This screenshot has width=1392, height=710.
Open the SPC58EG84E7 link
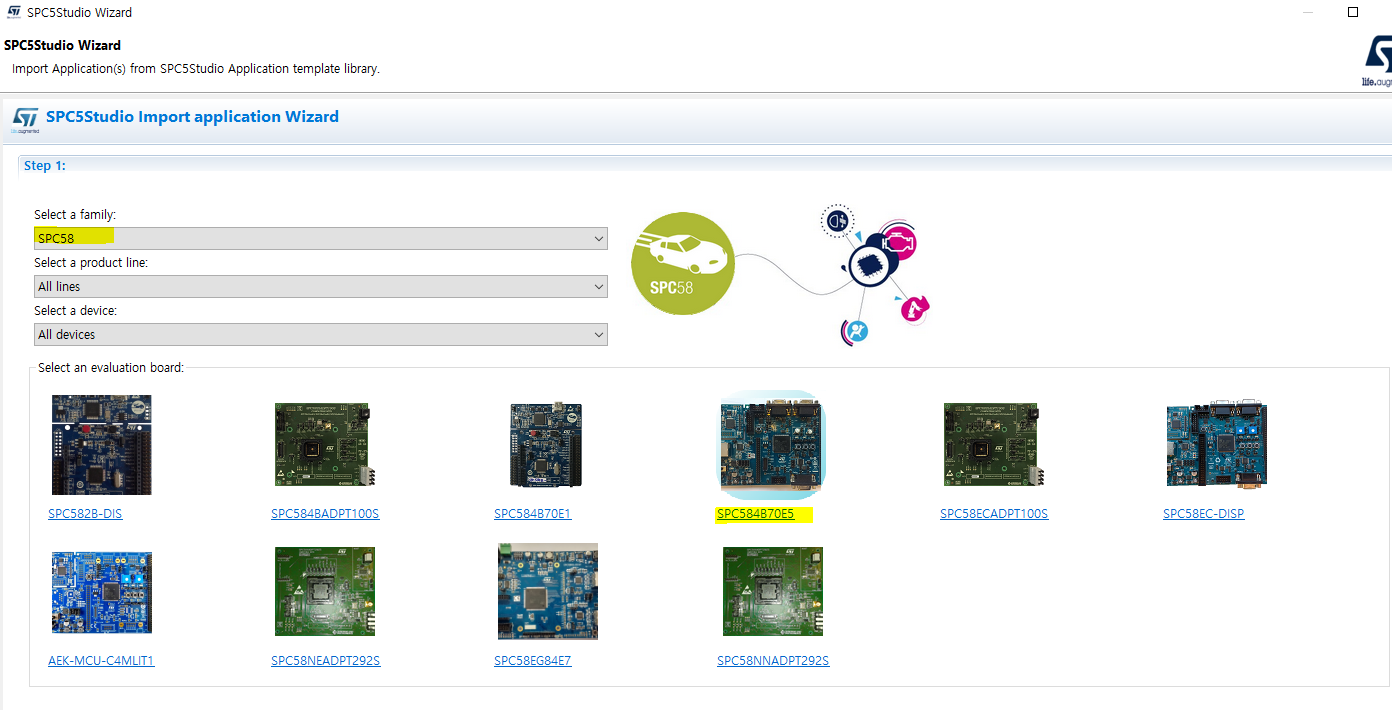coord(533,661)
